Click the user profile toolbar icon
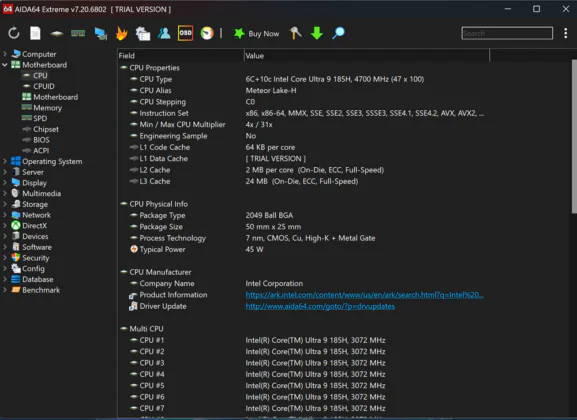577x420 pixels. 164,33
